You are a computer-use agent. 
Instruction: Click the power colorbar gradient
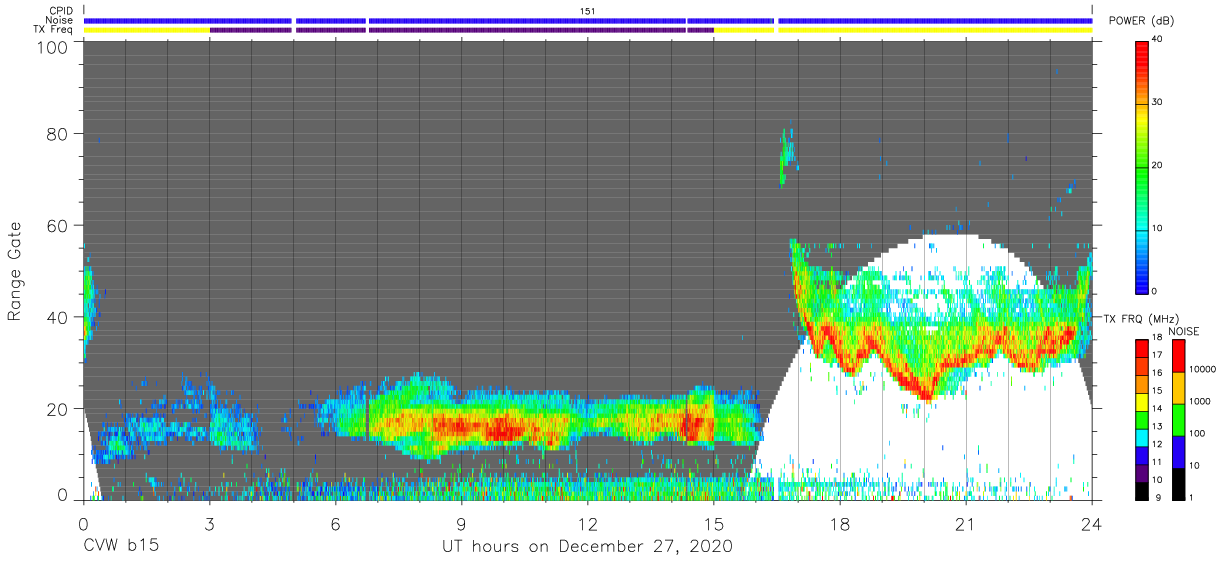(x=1142, y=166)
